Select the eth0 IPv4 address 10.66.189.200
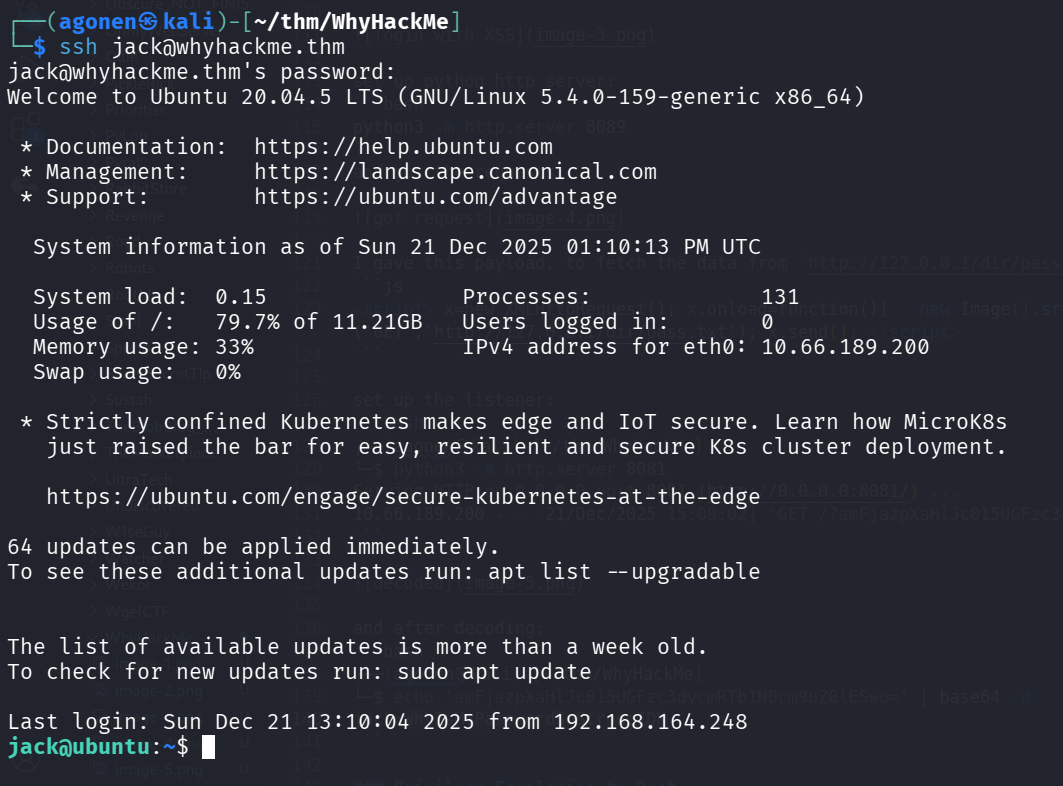This screenshot has height=786, width=1063. (845, 347)
